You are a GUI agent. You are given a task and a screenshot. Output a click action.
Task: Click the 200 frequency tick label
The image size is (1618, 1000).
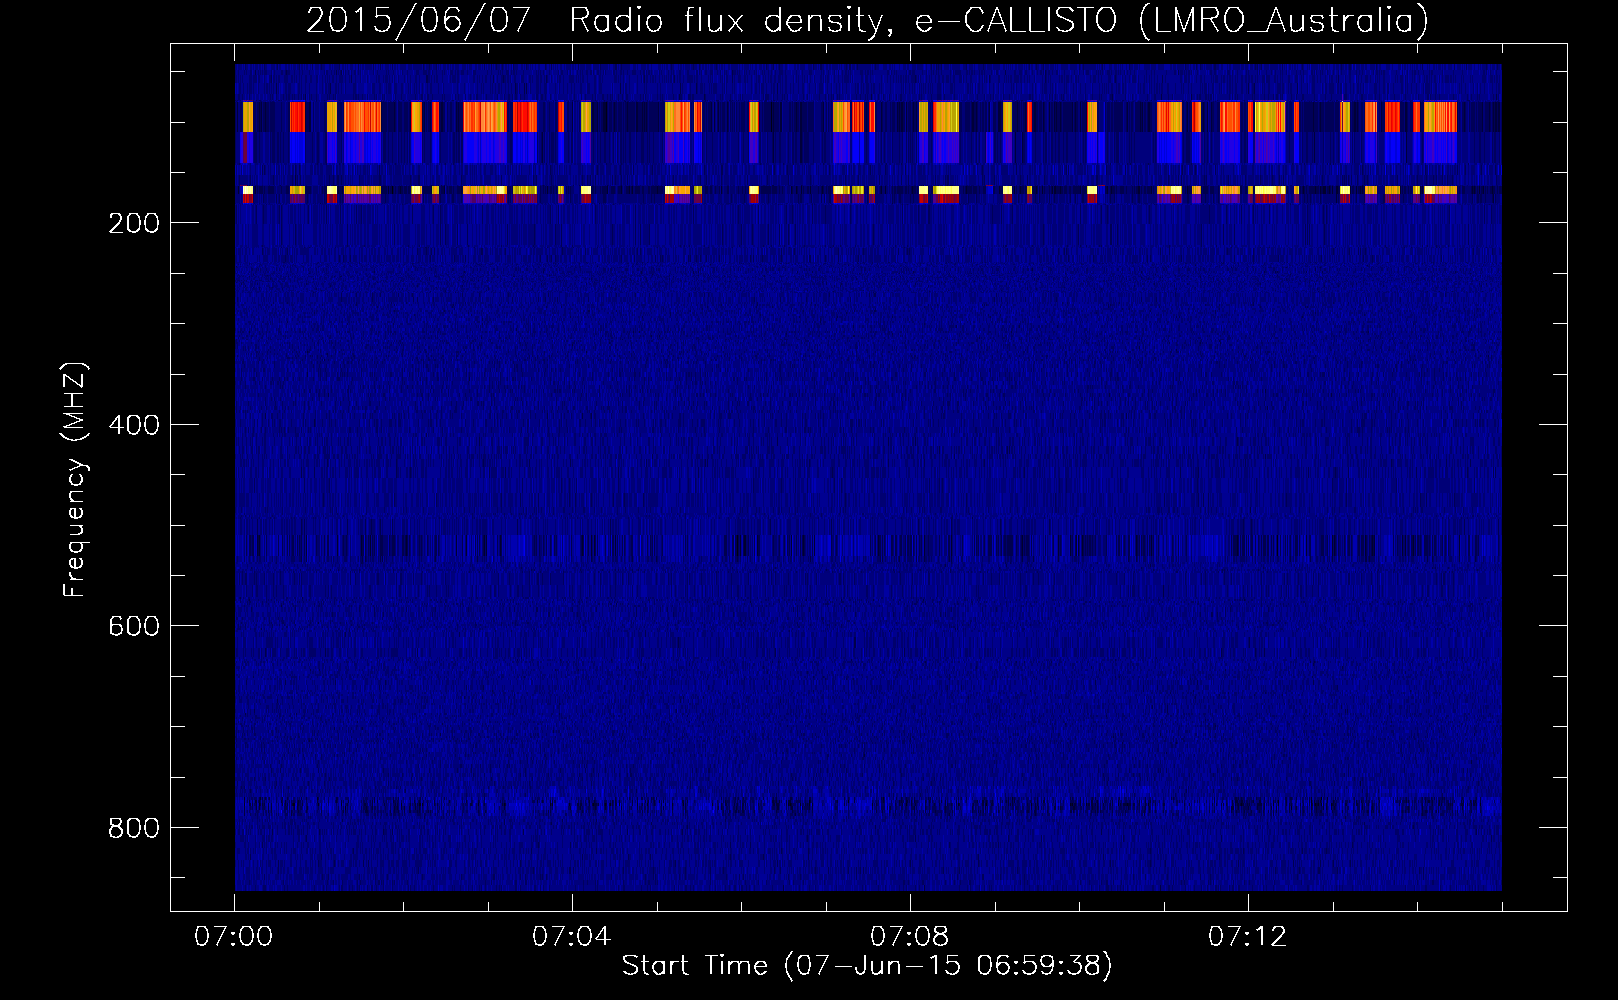(x=133, y=223)
